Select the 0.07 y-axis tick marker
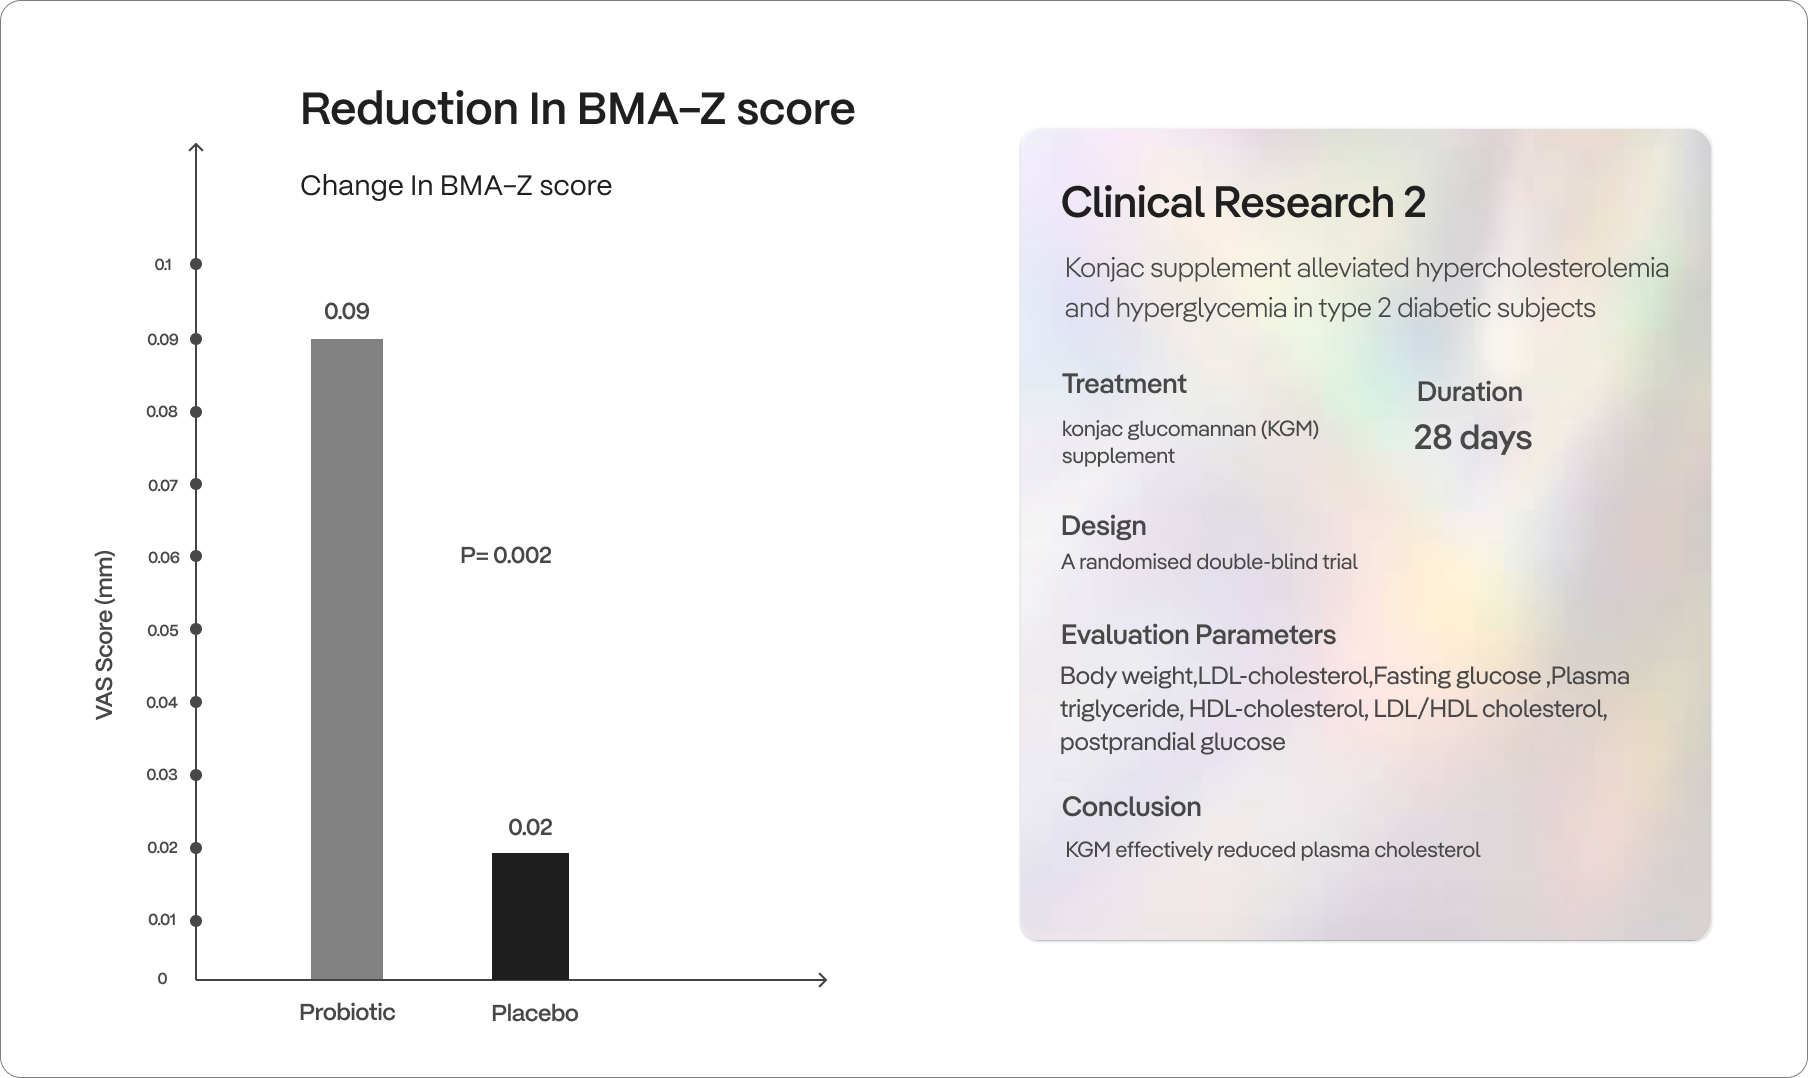 [x=196, y=485]
